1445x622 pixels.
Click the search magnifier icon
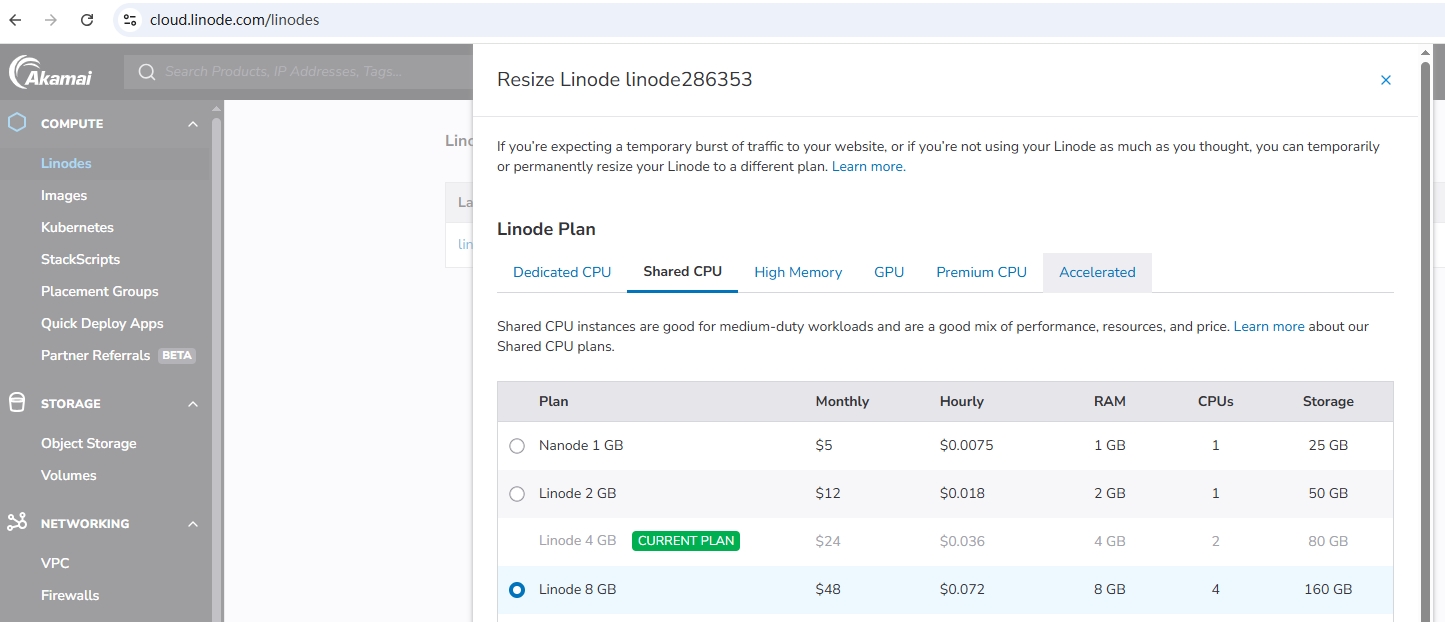coord(147,72)
